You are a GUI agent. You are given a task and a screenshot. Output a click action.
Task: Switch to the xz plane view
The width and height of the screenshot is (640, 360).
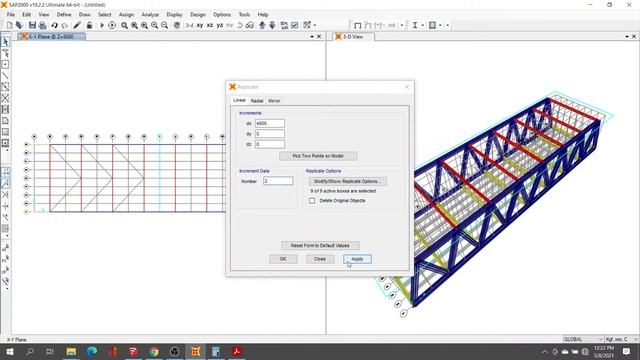point(210,25)
